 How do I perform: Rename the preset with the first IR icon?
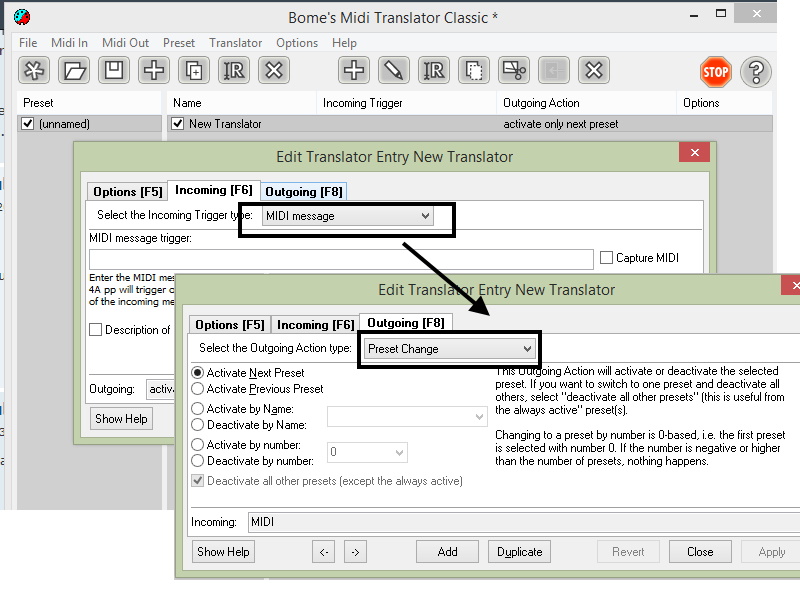pos(234,70)
